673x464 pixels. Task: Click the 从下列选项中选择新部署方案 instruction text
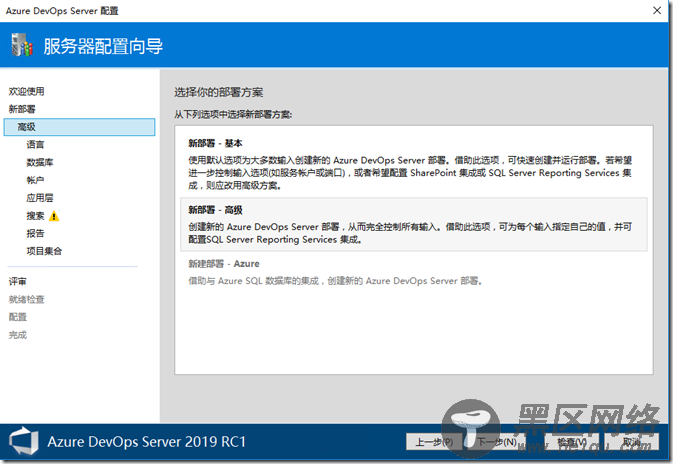(233, 115)
